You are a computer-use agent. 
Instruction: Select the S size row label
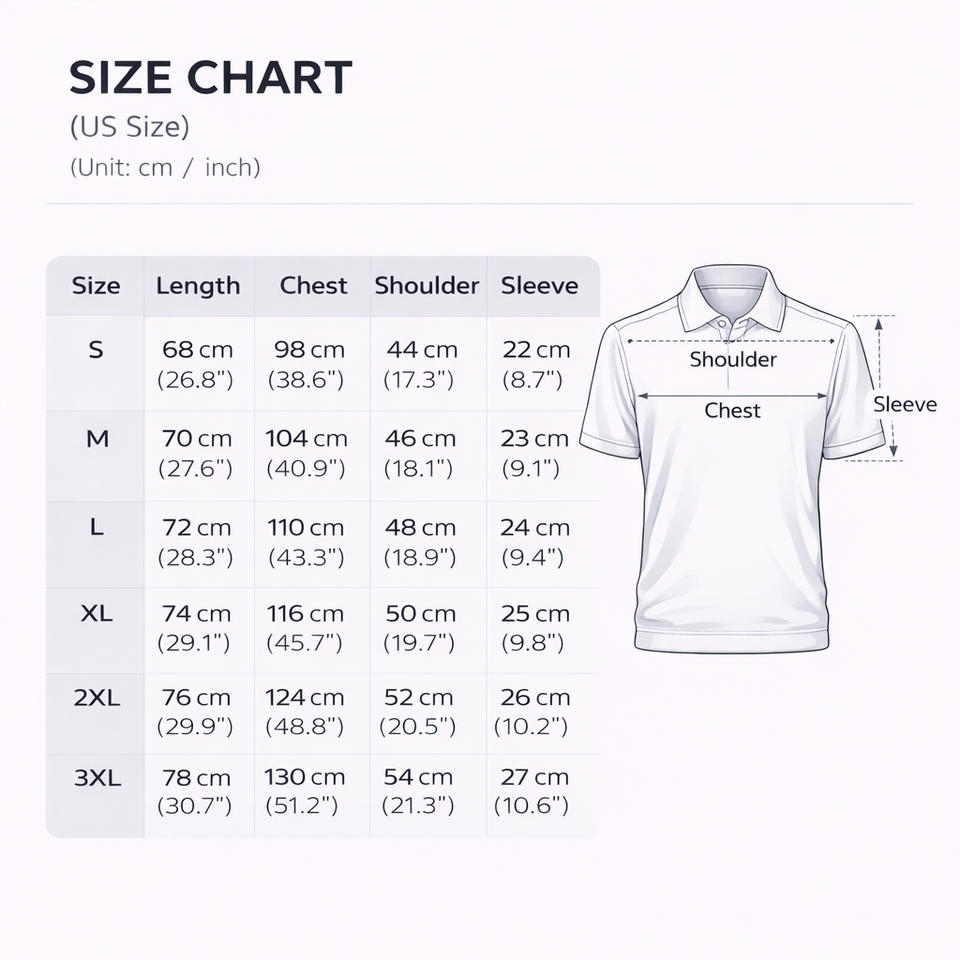[x=96, y=350]
